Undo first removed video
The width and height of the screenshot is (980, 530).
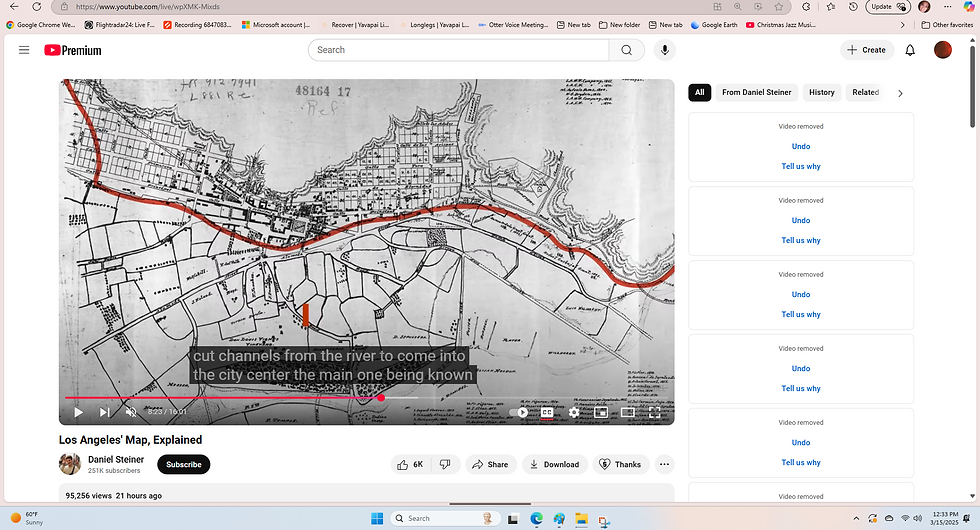coord(801,146)
